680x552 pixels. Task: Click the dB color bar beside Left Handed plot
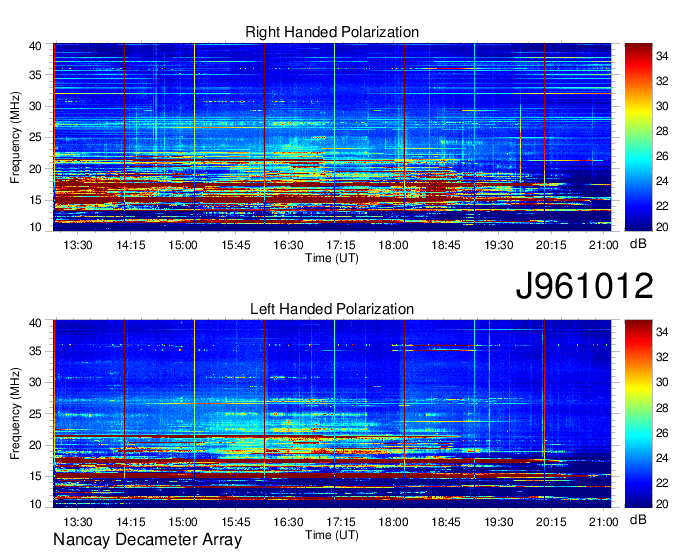point(638,414)
